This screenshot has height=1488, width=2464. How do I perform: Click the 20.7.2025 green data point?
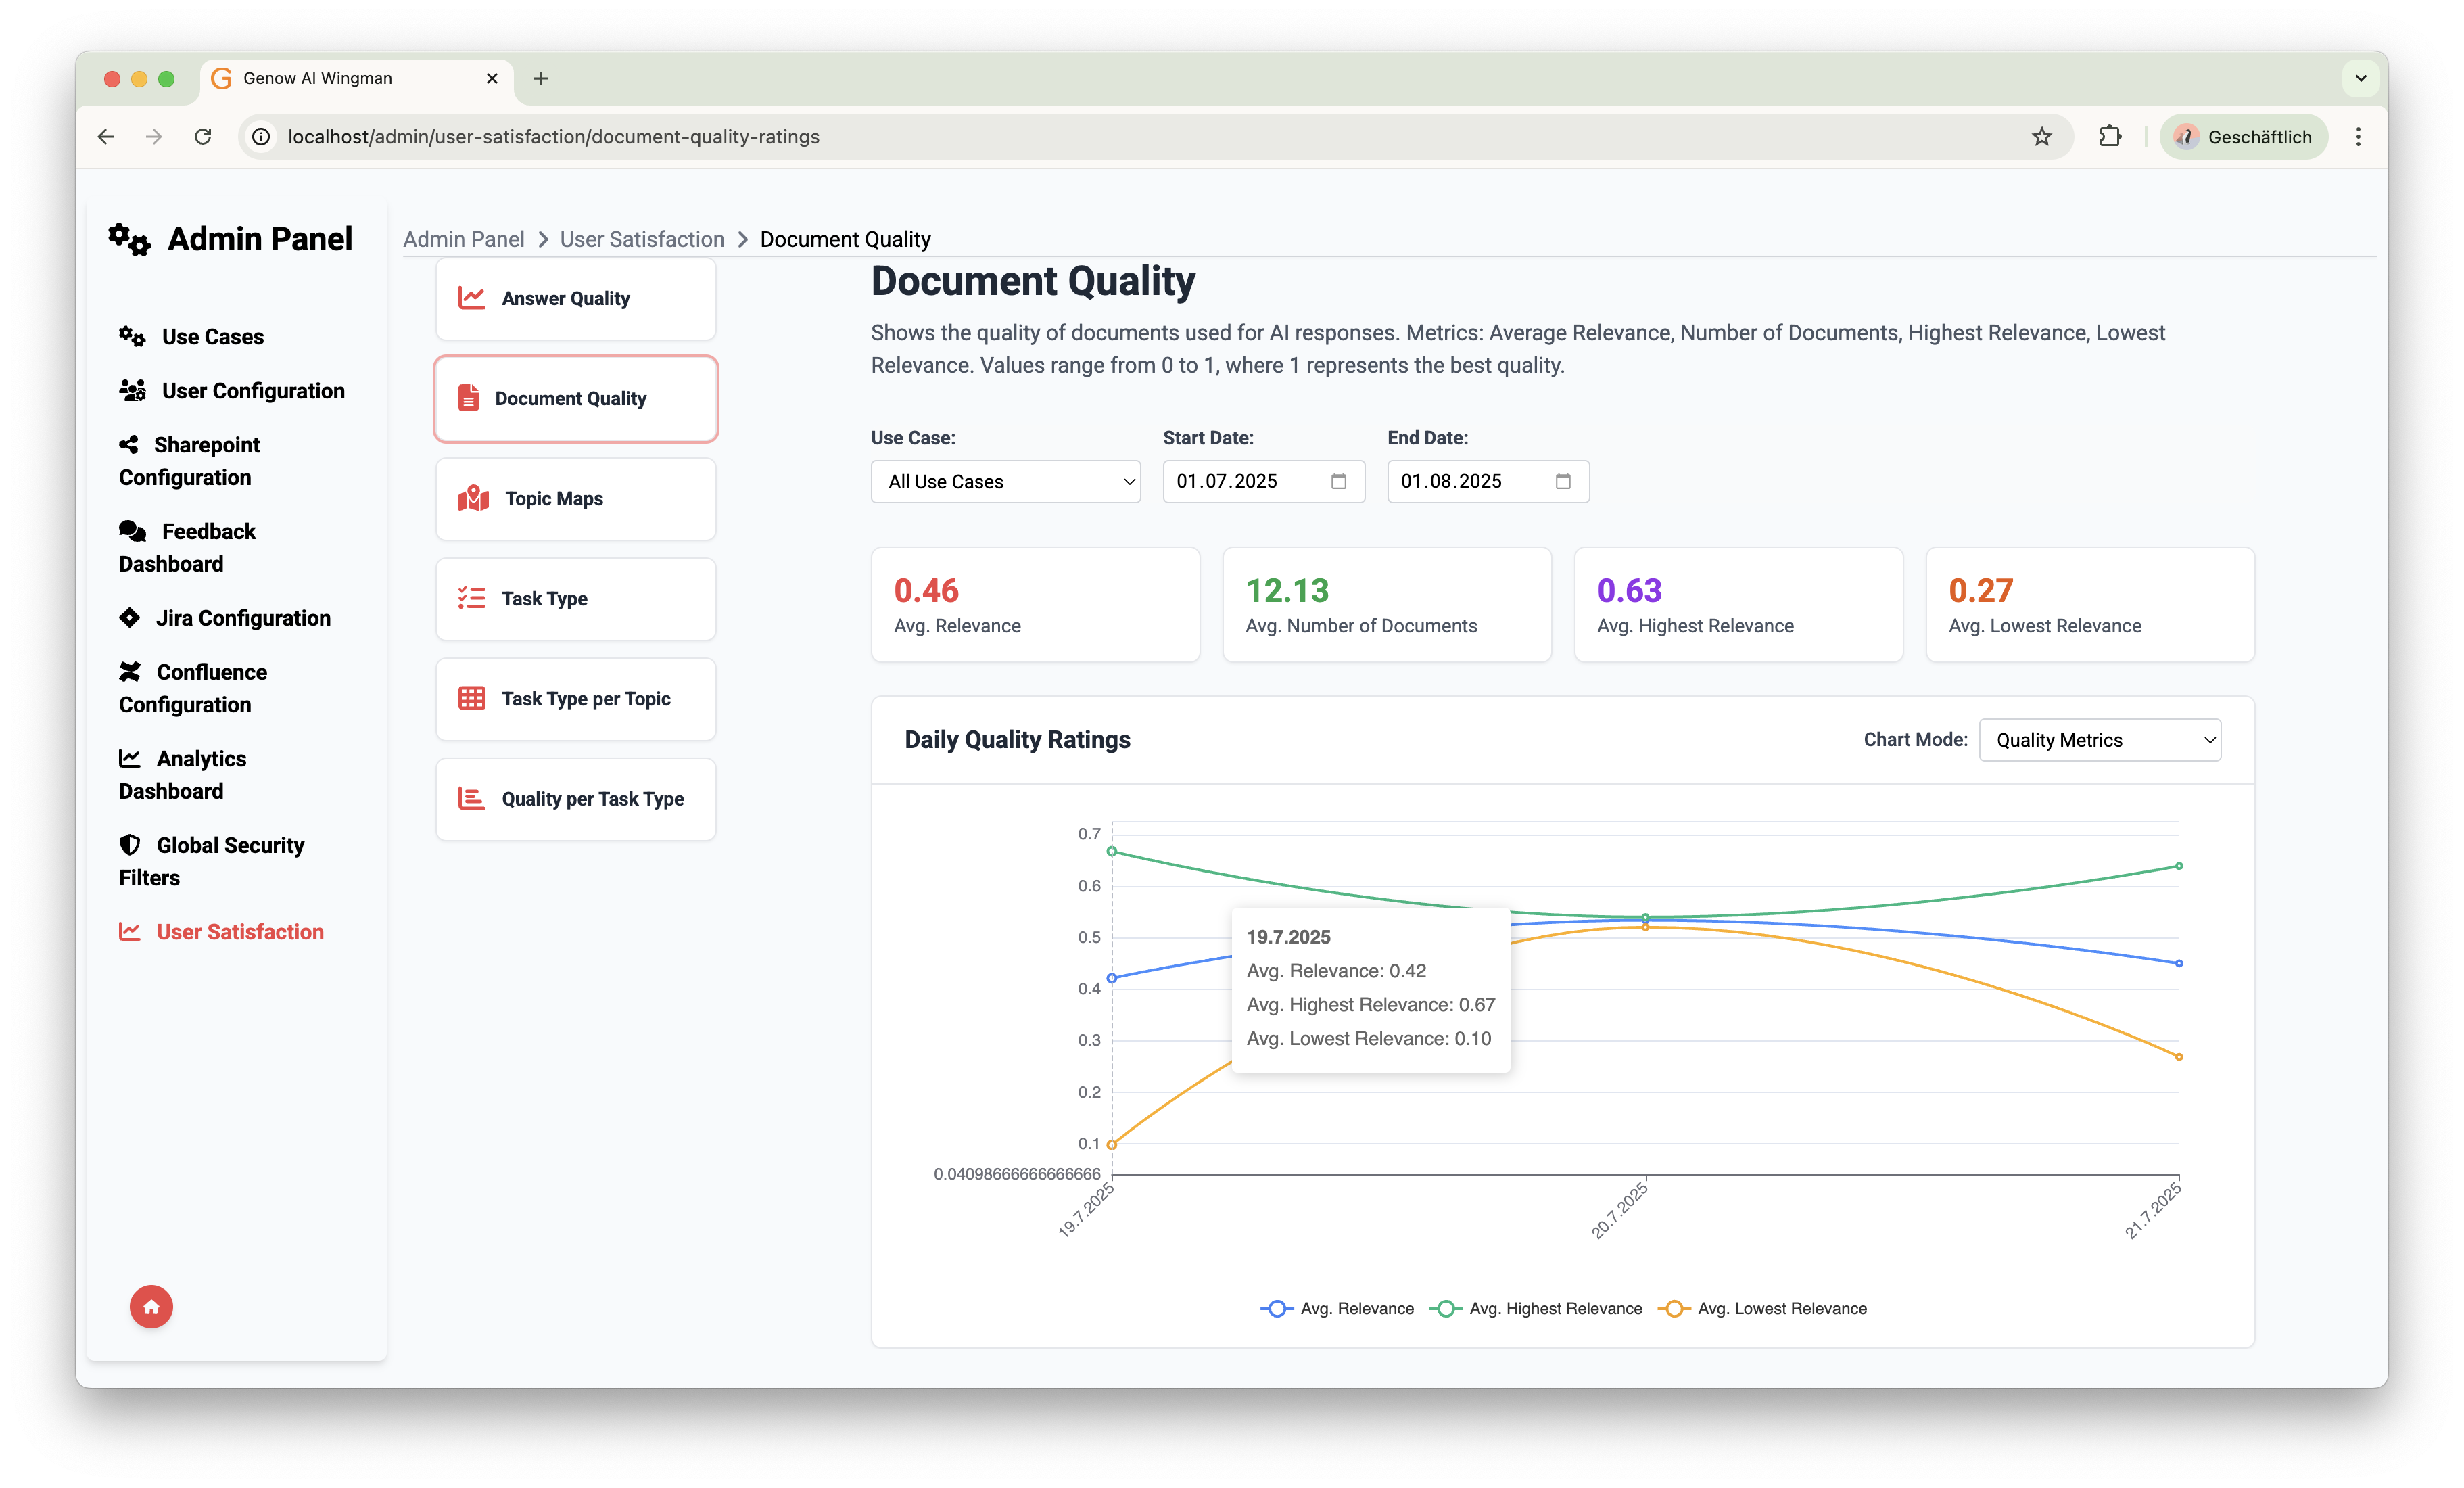pos(1645,916)
